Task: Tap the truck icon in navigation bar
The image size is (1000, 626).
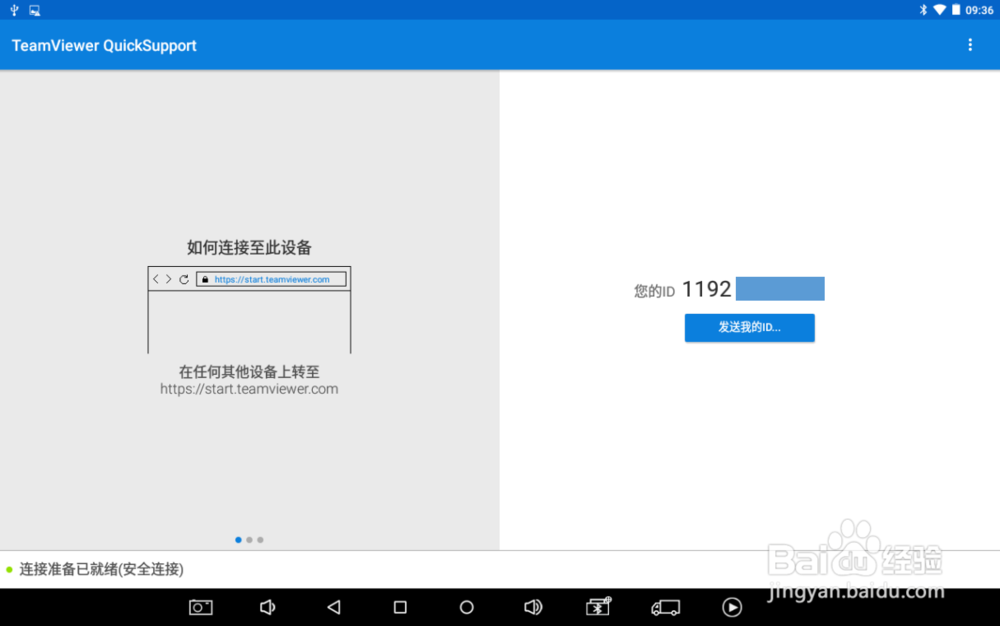Action: click(665, 608)
